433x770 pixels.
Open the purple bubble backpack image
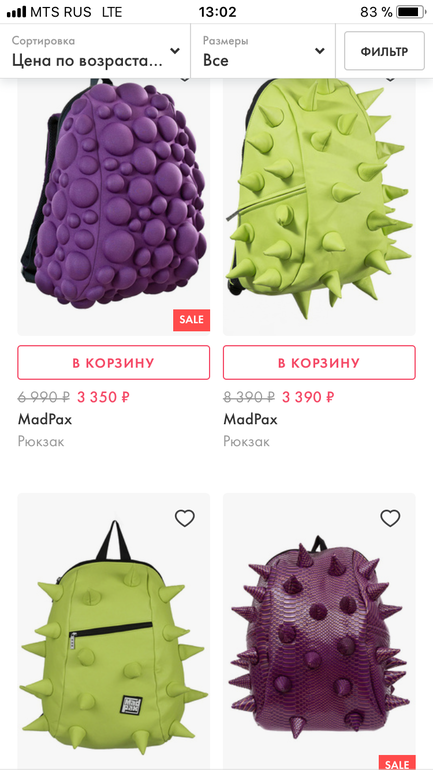113,206
